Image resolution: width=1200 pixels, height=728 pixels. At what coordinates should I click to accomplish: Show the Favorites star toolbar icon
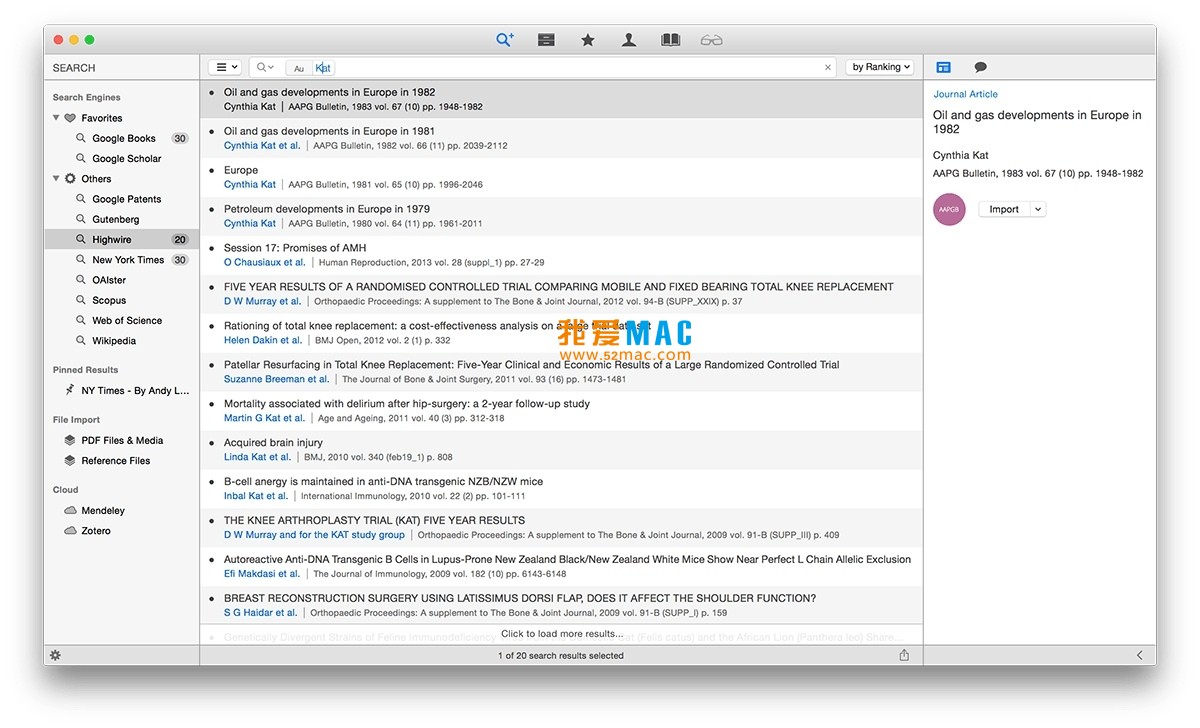588,40
